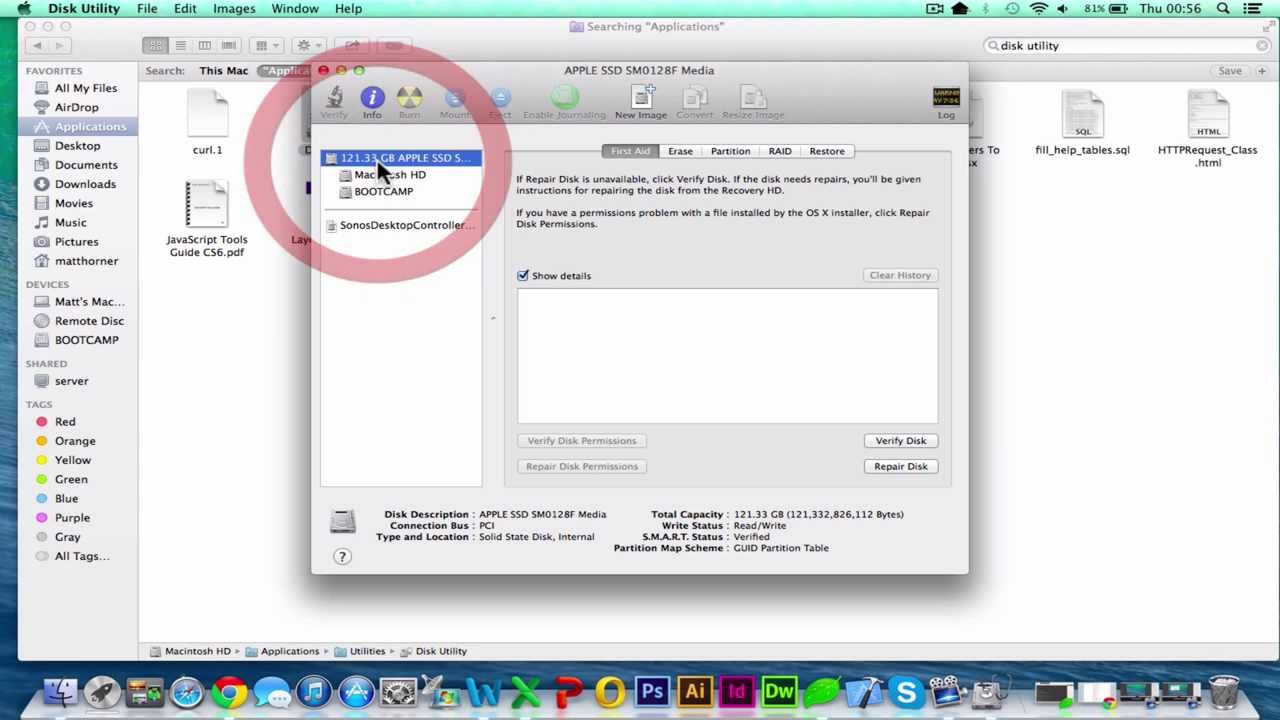Open the Window menu
The width and height of the screenshot is (1280, 720).
coord(295,8)
